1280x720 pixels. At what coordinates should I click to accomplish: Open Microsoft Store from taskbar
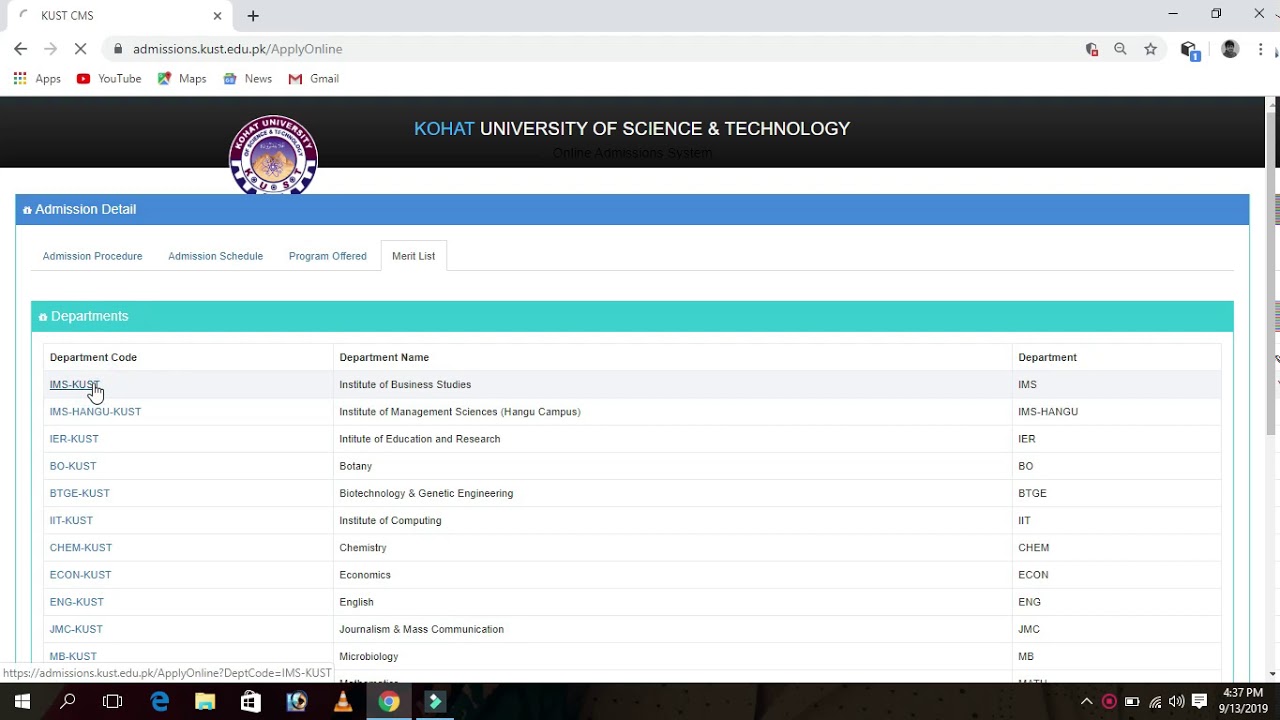(251, 702)
